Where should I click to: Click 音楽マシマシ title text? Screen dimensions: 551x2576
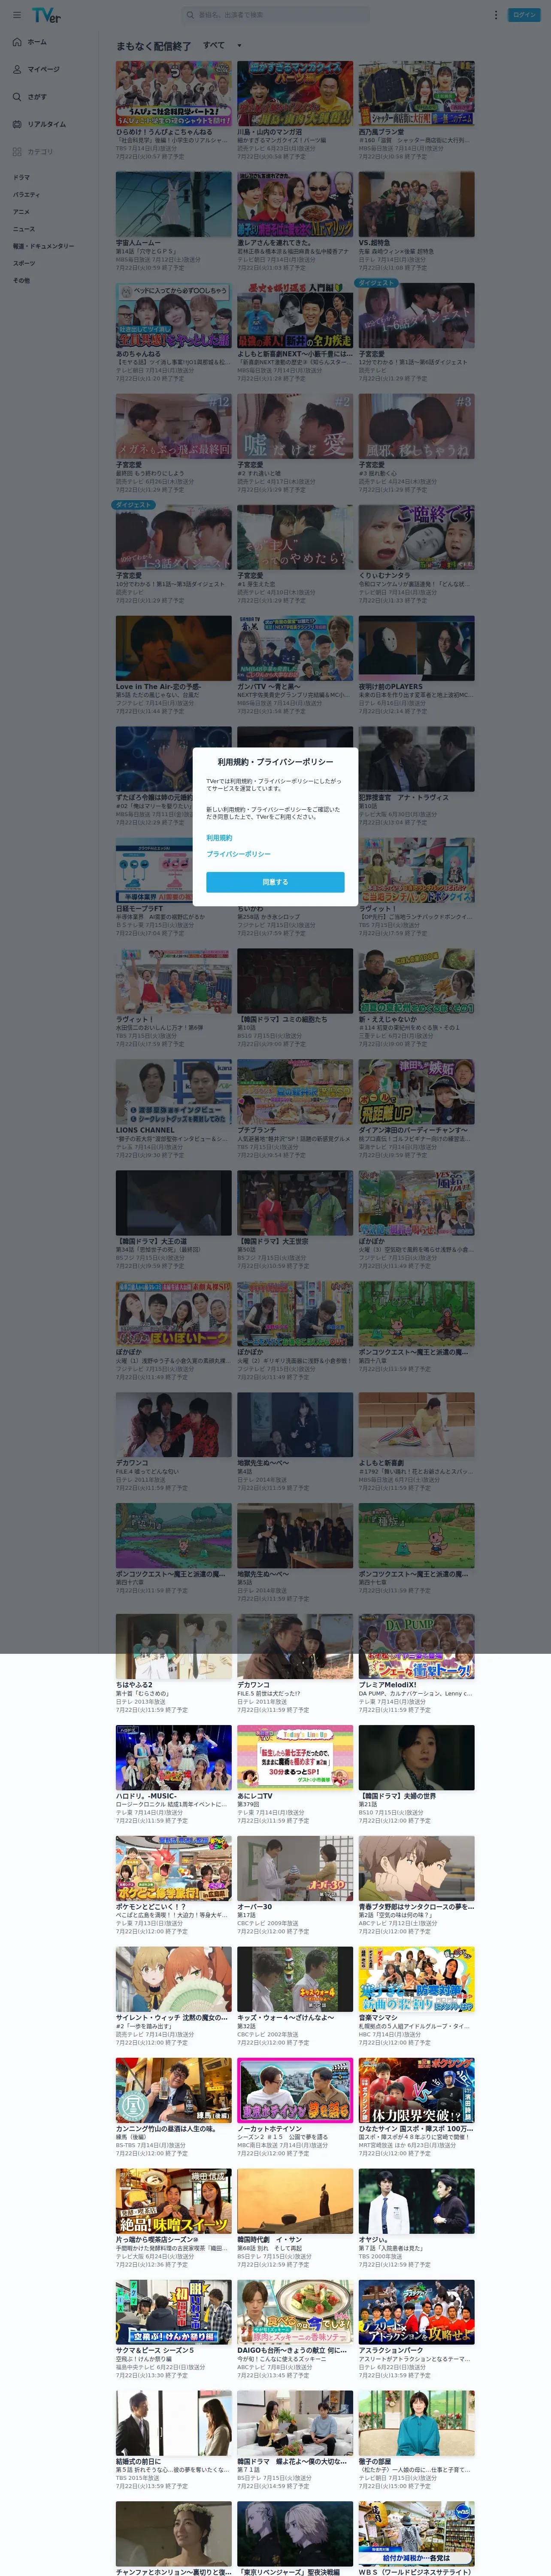(378, 2018)
